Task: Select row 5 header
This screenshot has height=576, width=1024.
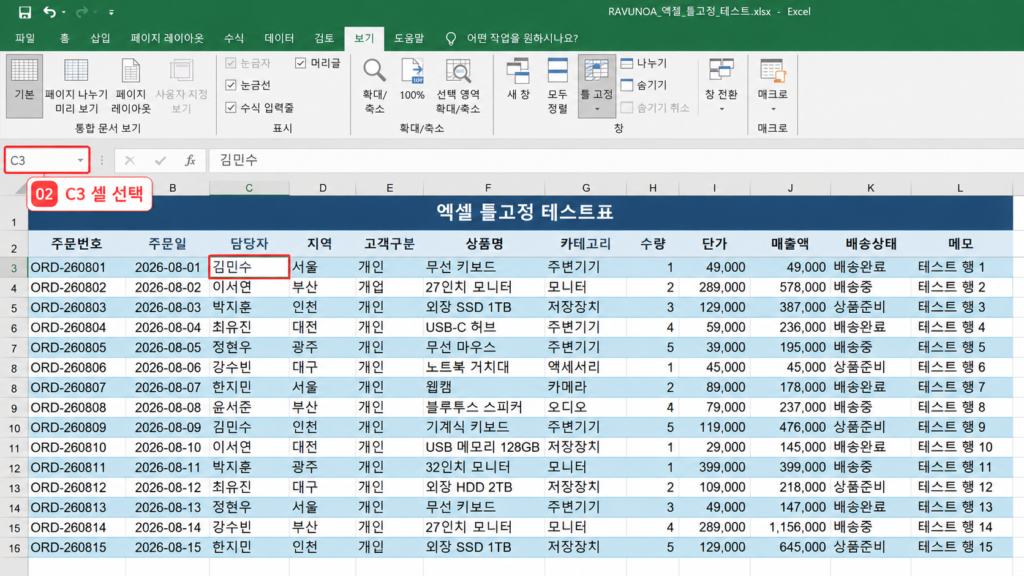Action: [14, 308]
